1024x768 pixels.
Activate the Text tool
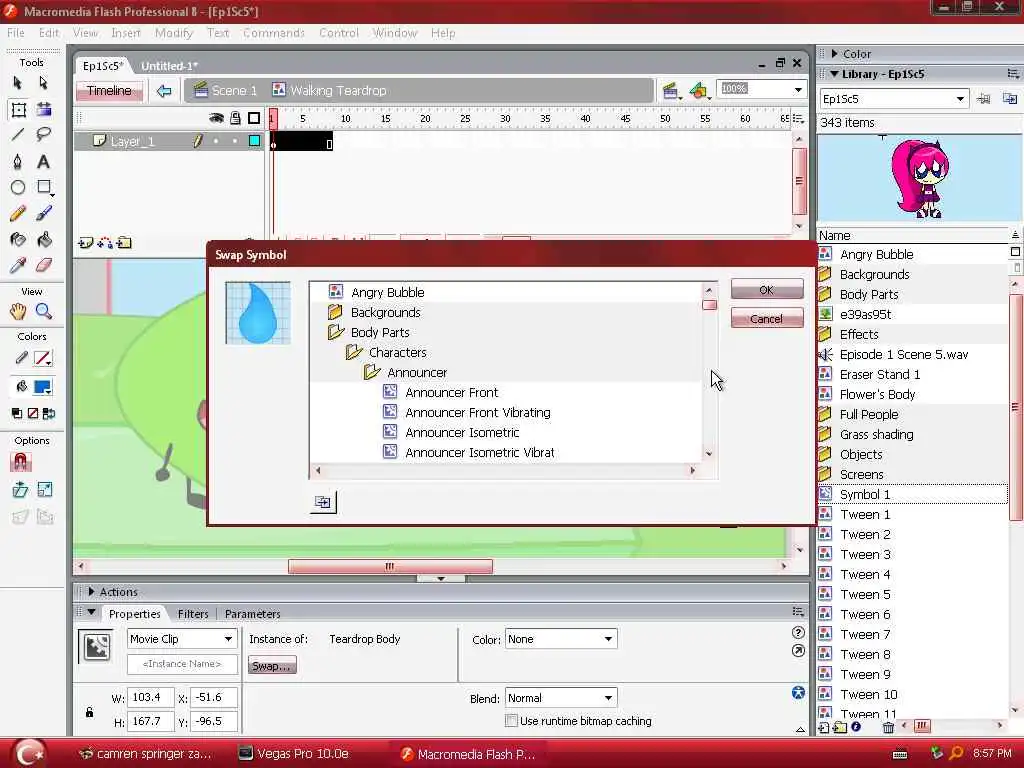point(43,161)
